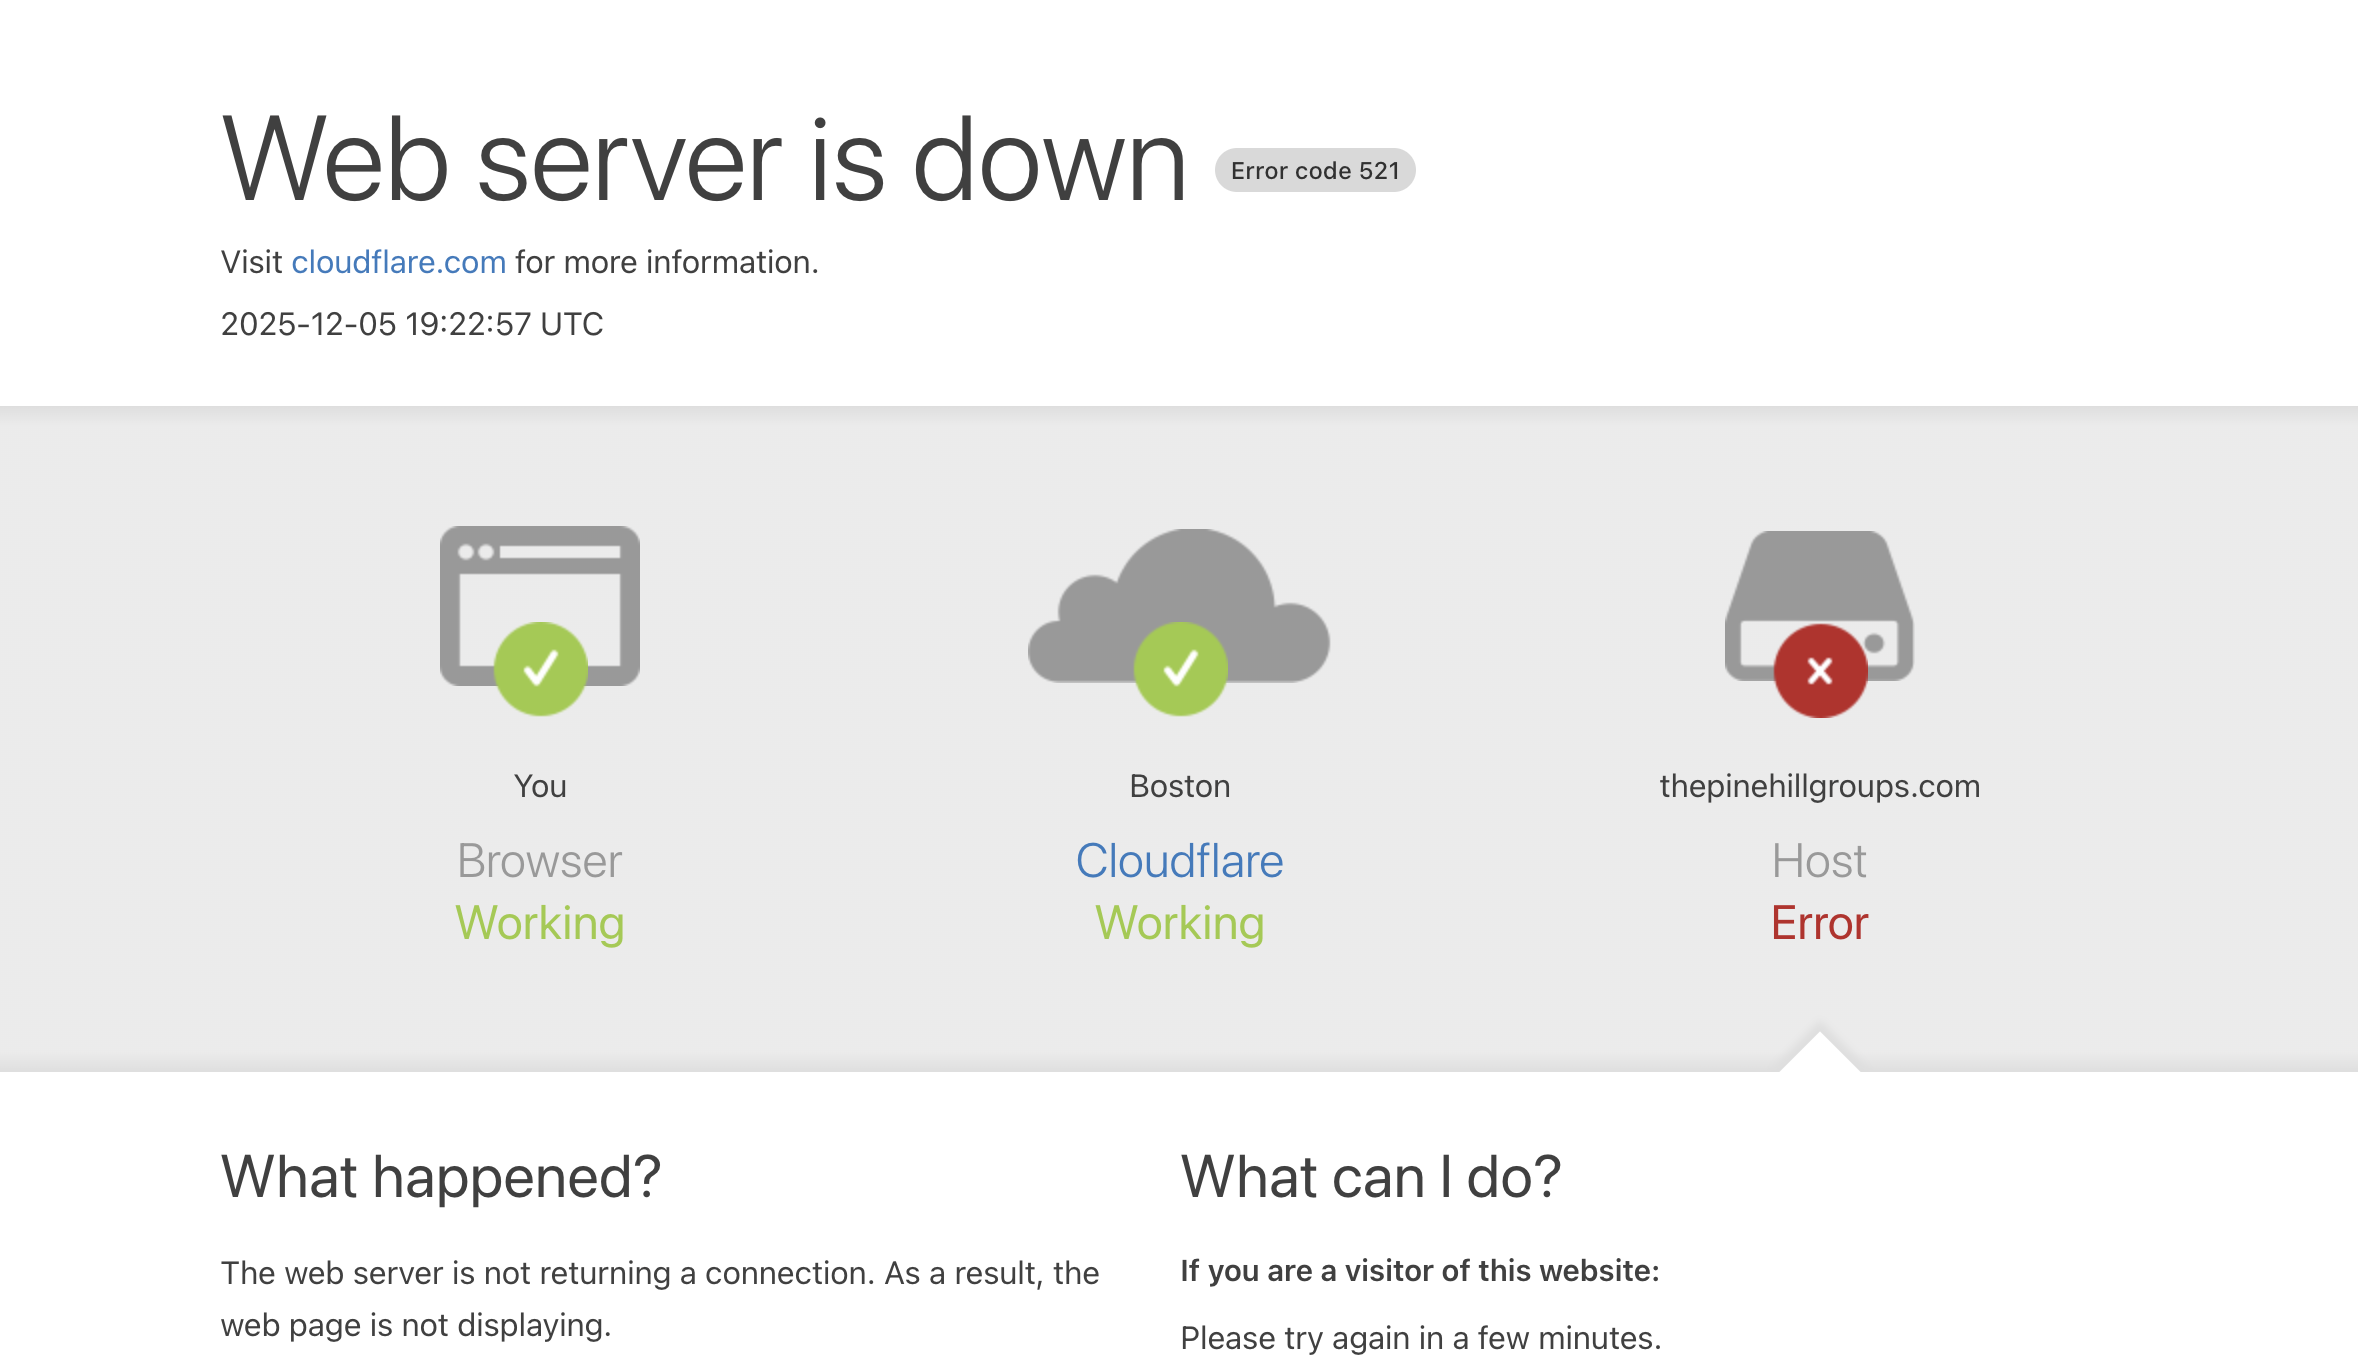Click the gray cloud icon
The width and height of the screenshot is (2358, 1368).
pyautogui.click(x=1180, y=590)
